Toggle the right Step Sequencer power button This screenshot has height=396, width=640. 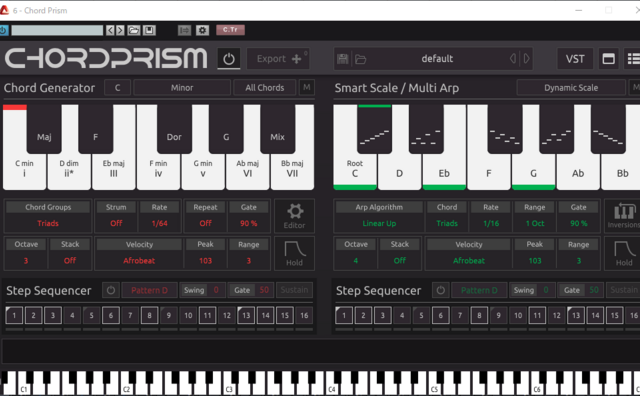(x=440, y=290)
